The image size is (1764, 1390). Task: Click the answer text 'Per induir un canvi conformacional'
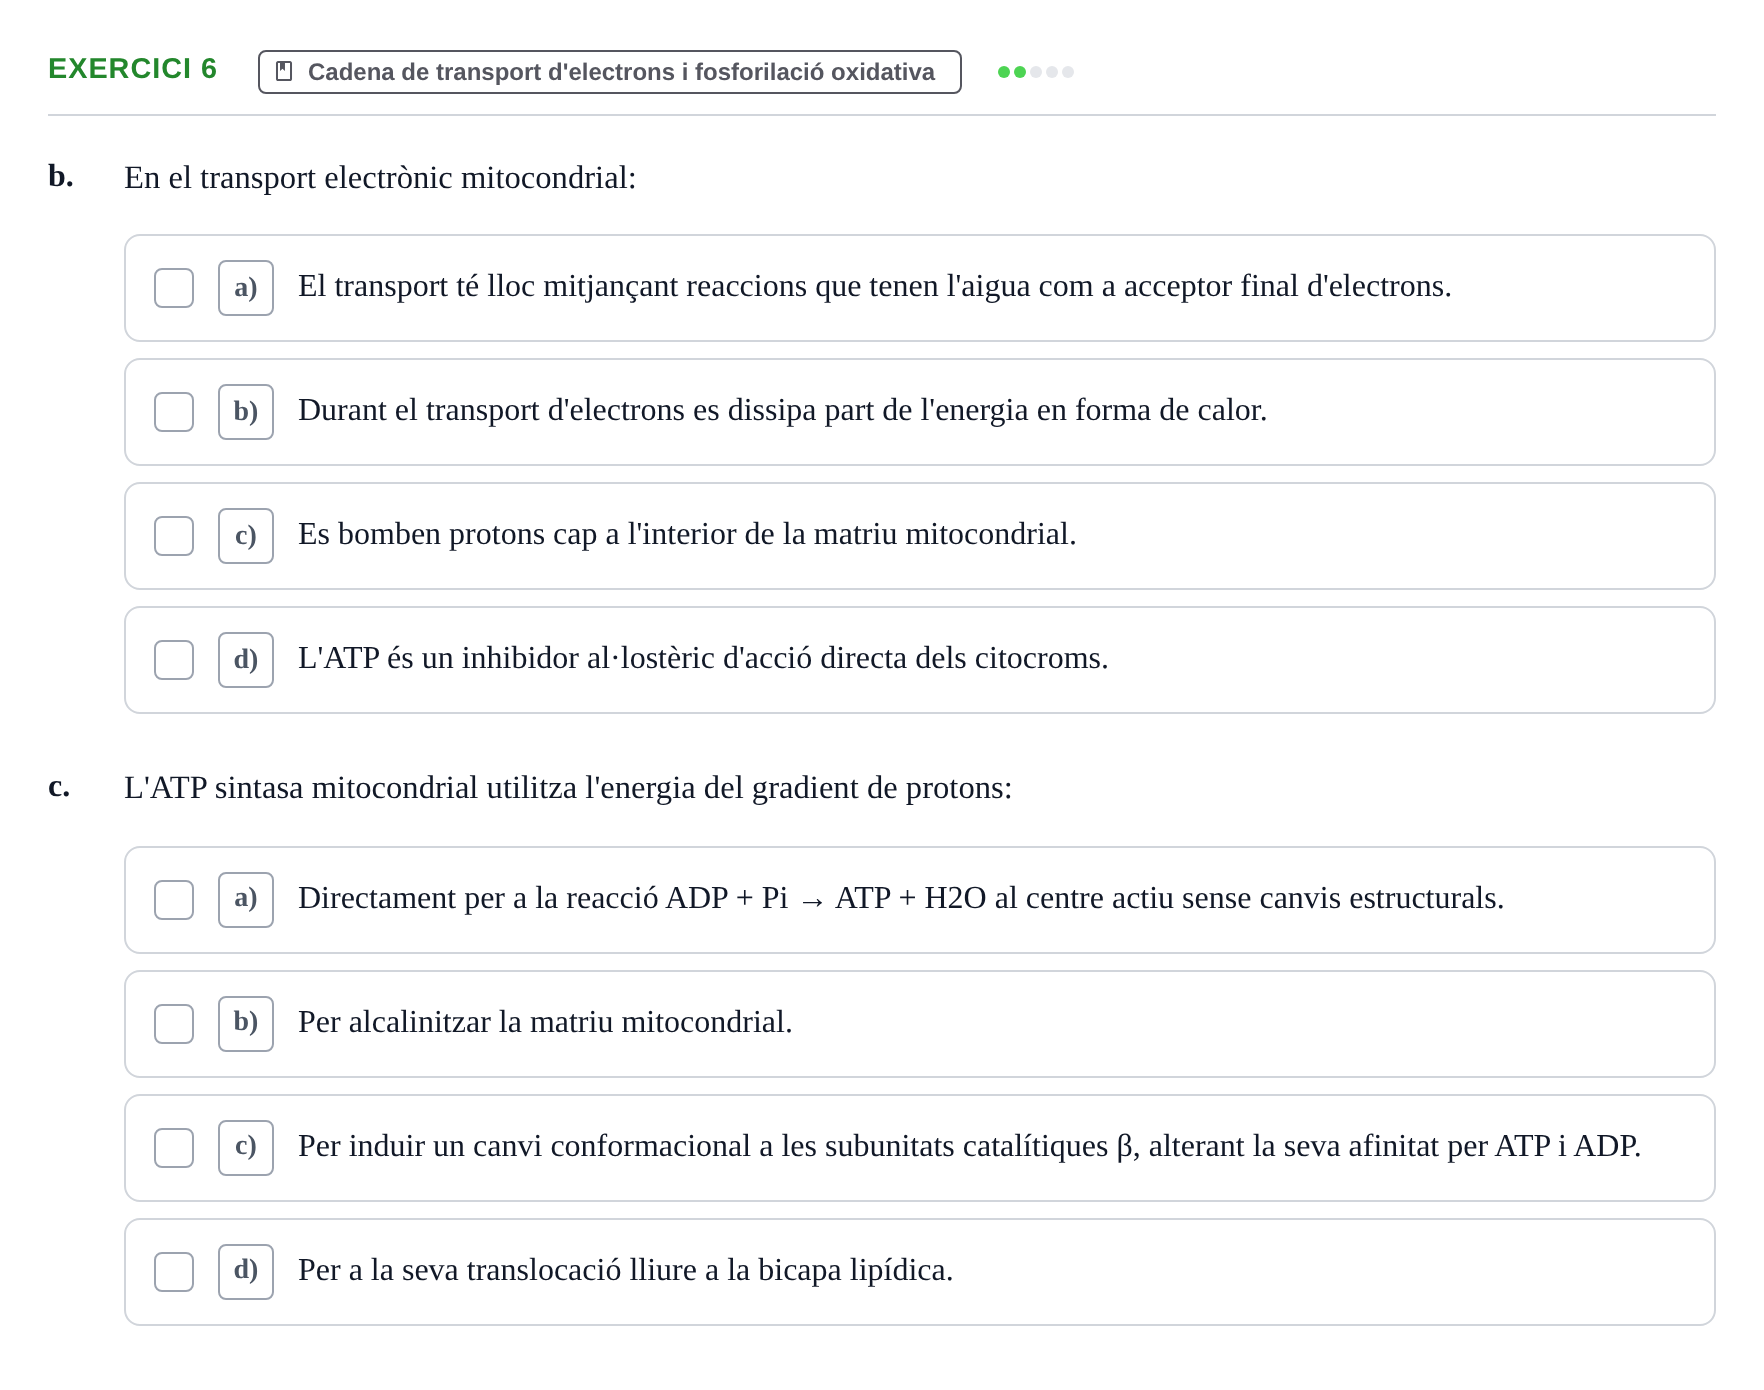click(970, 1146)
